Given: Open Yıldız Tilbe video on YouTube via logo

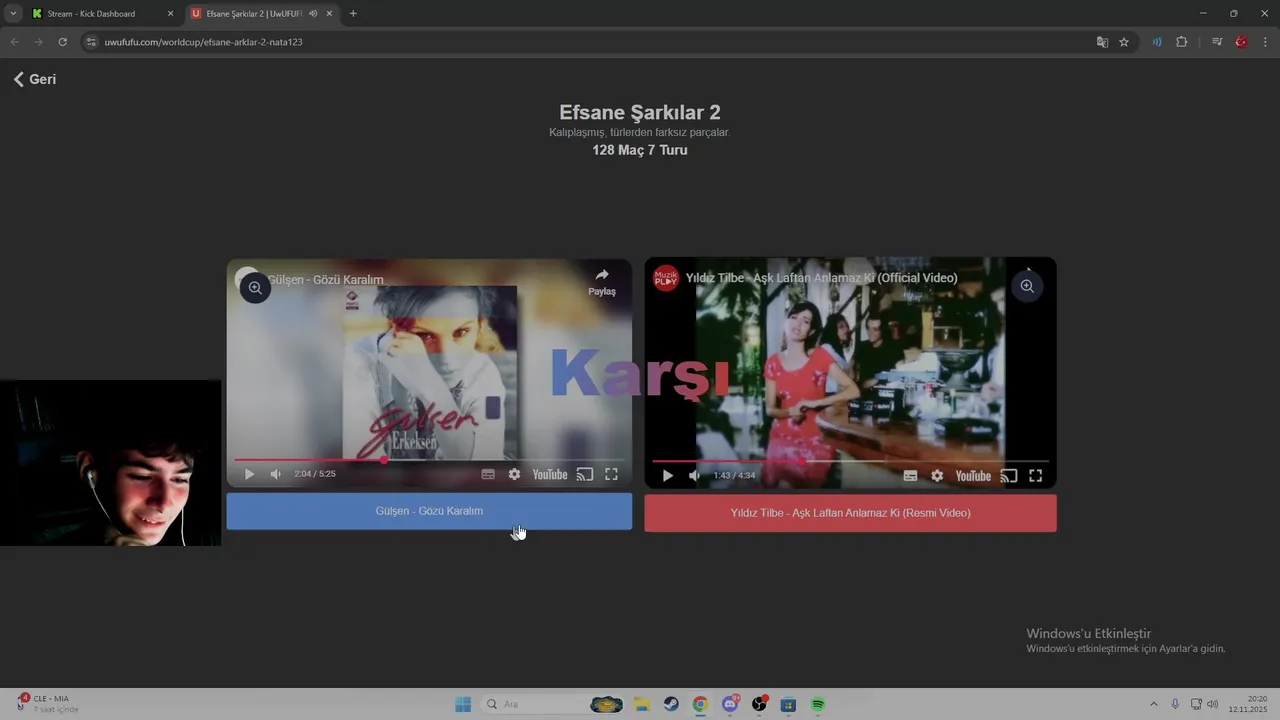Looking at the screenshot, I should tap(973, 476).
